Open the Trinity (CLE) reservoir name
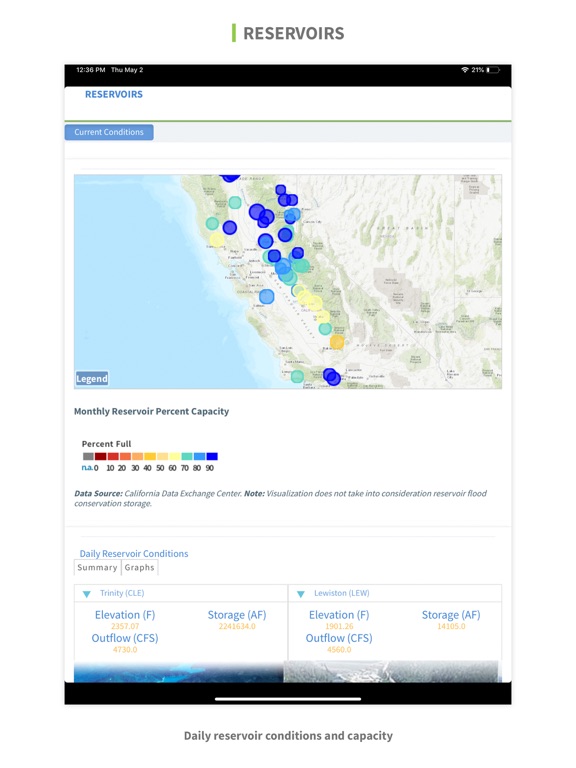This screenshot has width=576, height=768. (122, 593)
